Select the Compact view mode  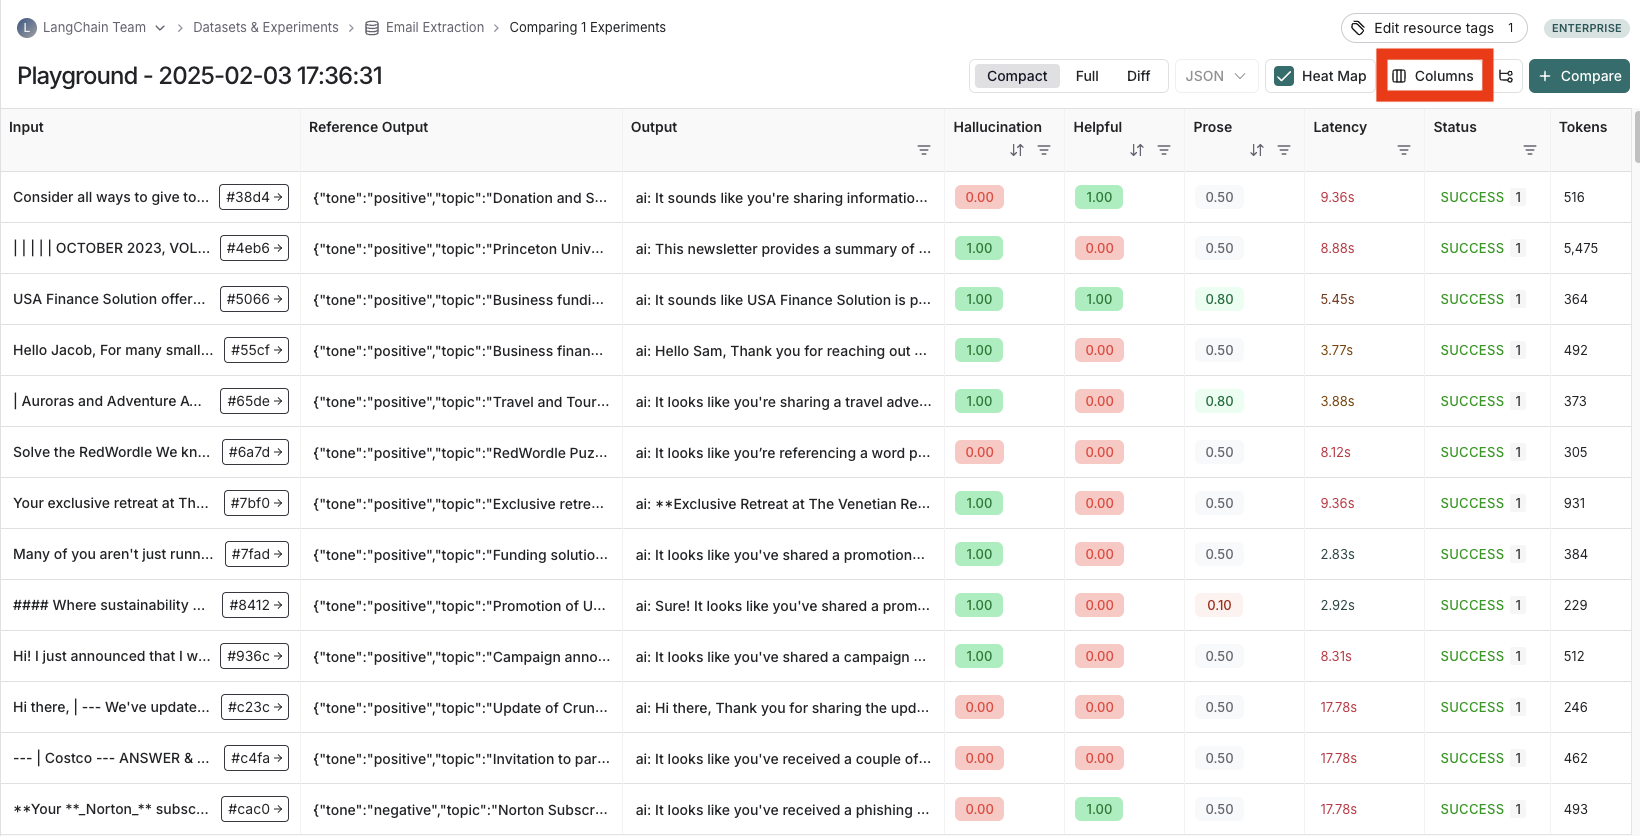click(x=1017, y=76)
